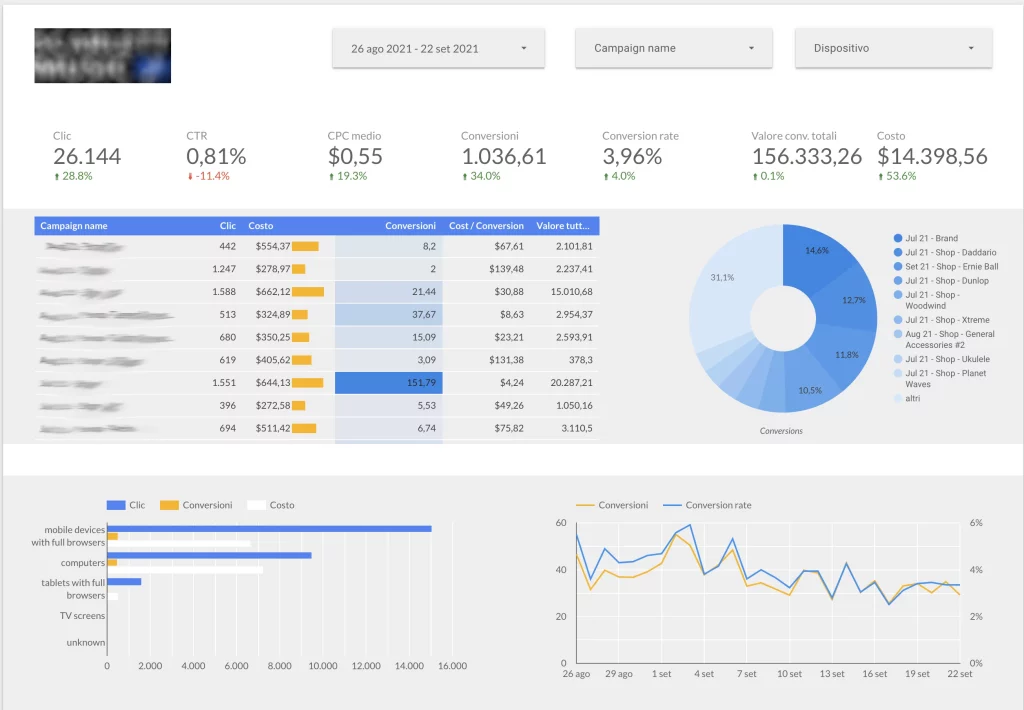Select Jul 21 - Shop - Ukulele legend entry
Viewport: 1024px width, 710px height.
click(941, 359)
